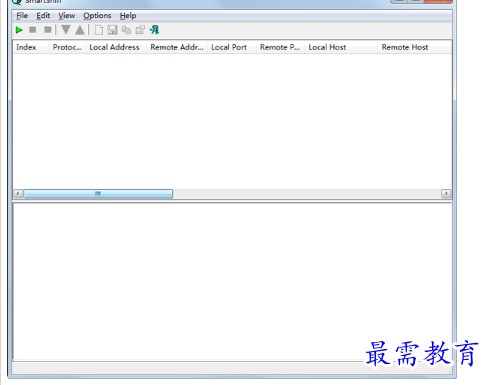Click the blue horizontal scrollbar thumb
The width and height of the screenshot is (487, 385).
point(98,194)
